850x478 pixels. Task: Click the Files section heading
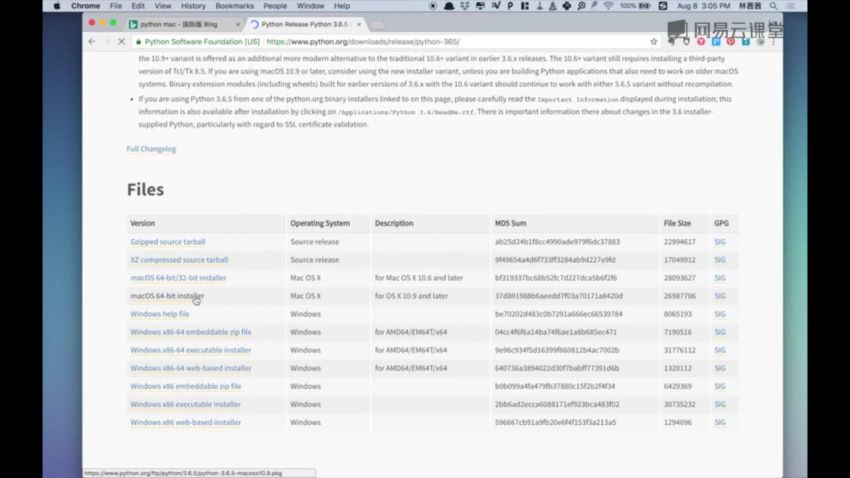coord(145,190)
